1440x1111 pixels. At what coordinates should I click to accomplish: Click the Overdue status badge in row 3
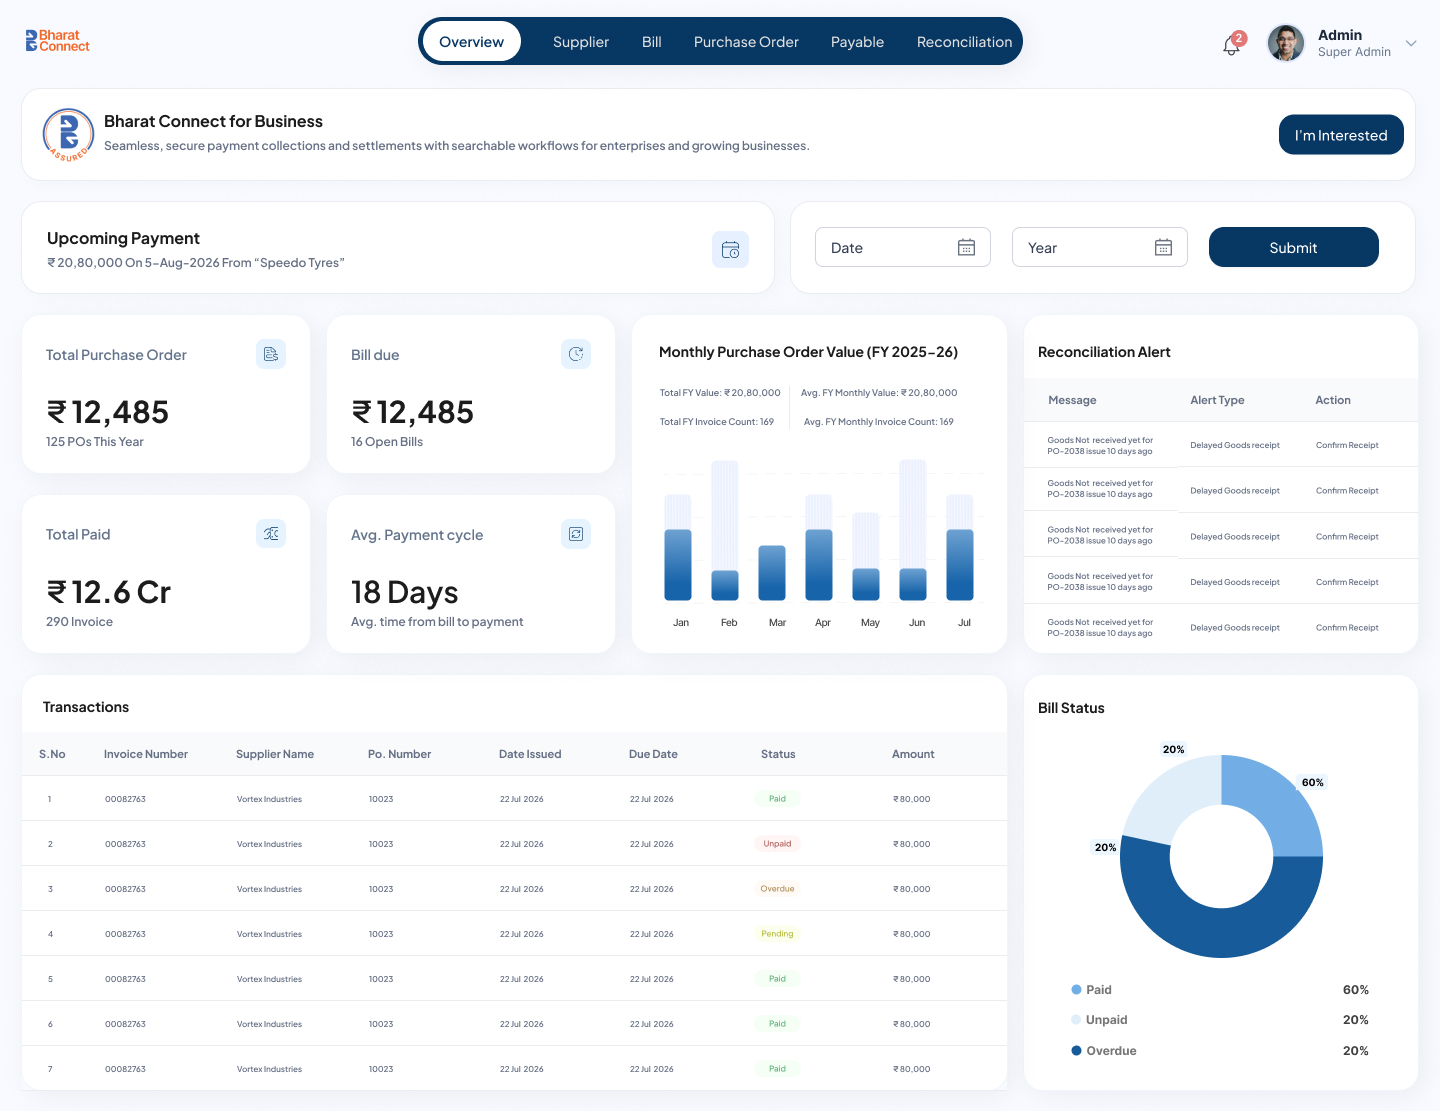[777, 889]
